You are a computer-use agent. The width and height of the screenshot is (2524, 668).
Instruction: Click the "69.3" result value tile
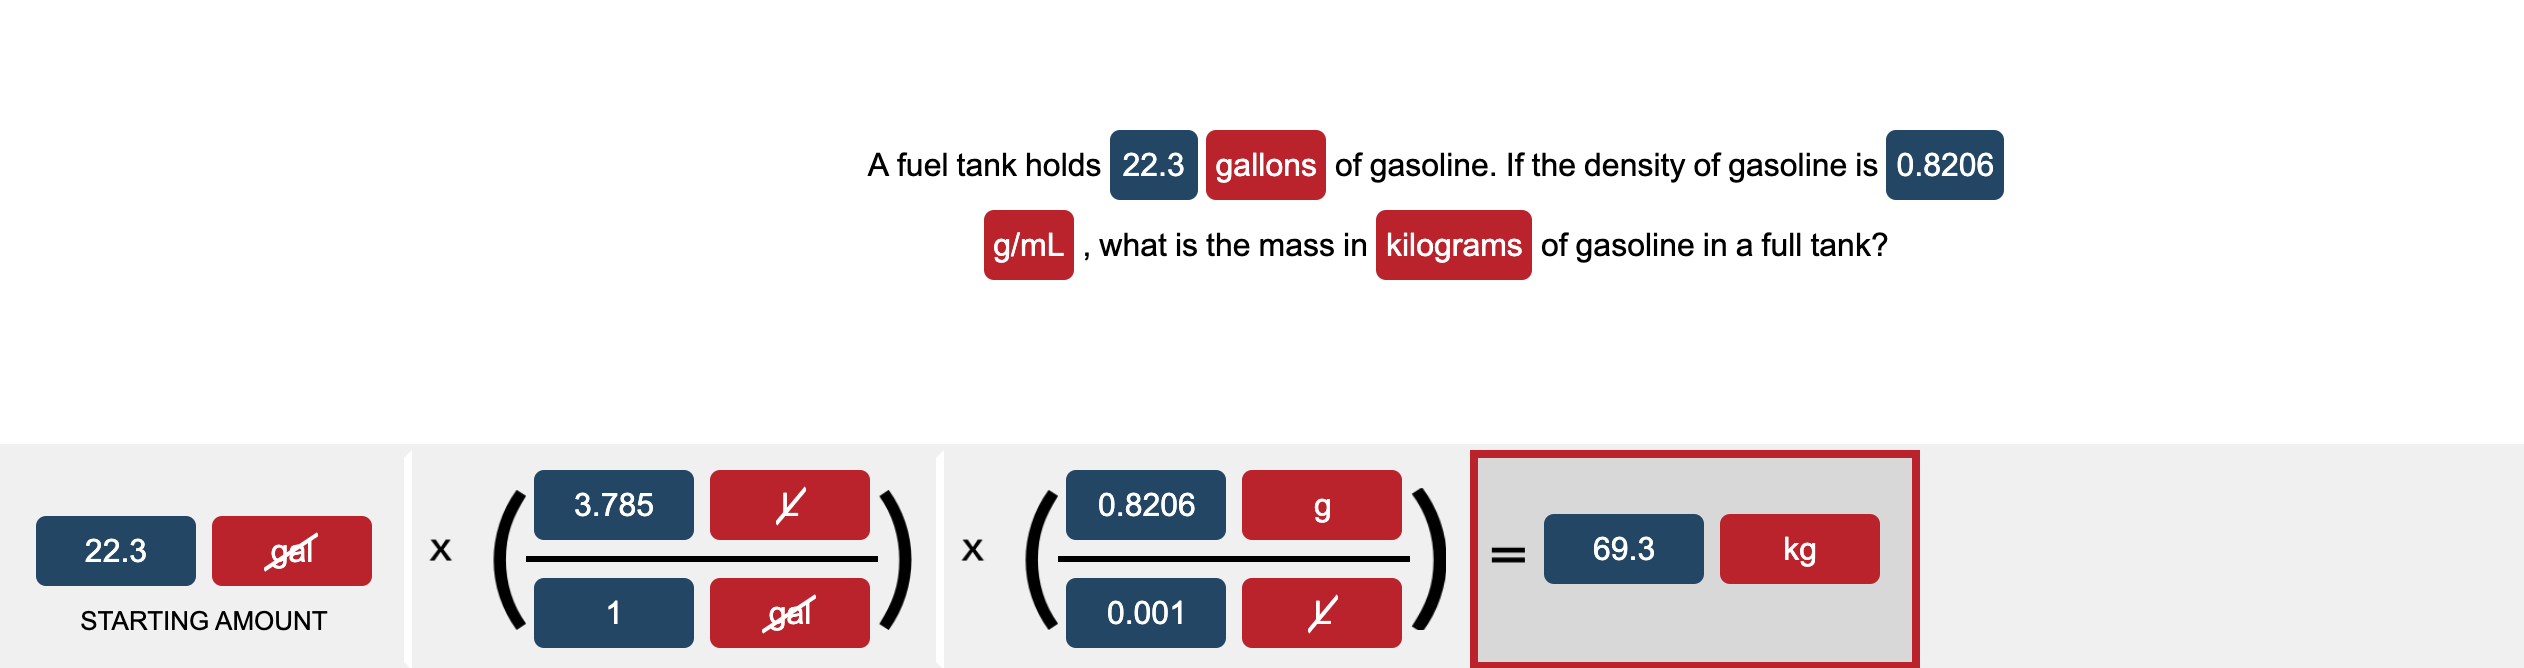[x=1625, y=549]
